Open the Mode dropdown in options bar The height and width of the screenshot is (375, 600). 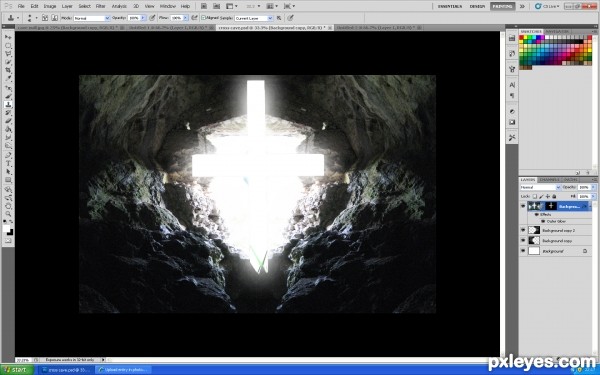pyautogui.click(x=91, y=18)
